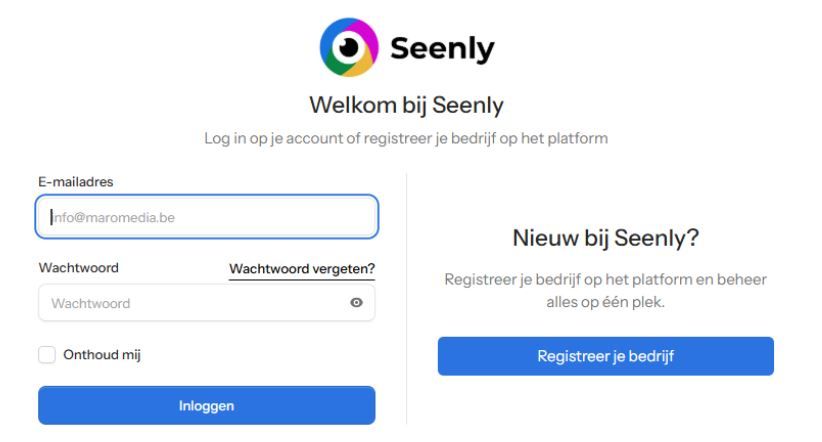Click the E-mailadres field label
The image size is (822, 442).
pyautogui.click(x=76, y=182)
